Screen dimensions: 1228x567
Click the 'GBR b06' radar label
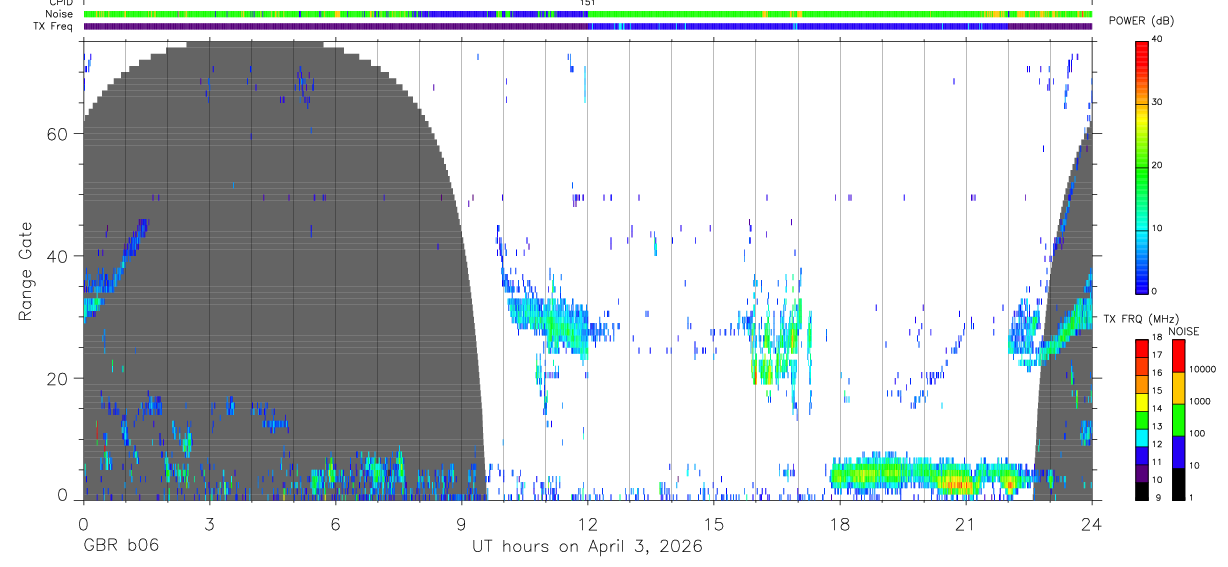[120, 547]
